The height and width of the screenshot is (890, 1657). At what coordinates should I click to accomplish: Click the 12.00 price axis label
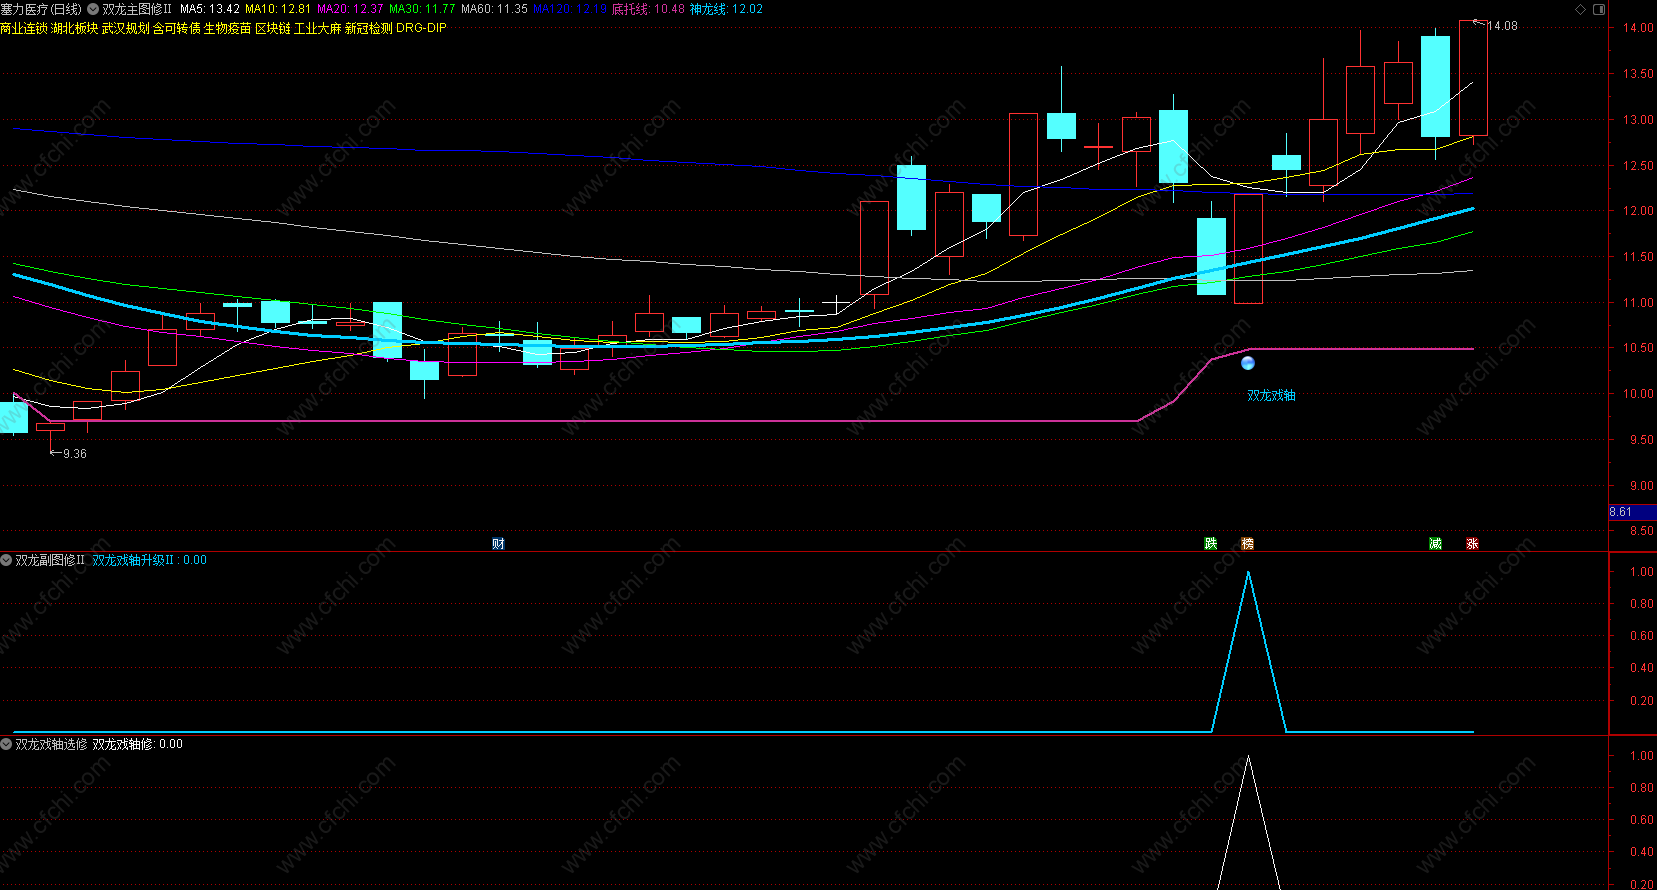tap(1639, 211)
